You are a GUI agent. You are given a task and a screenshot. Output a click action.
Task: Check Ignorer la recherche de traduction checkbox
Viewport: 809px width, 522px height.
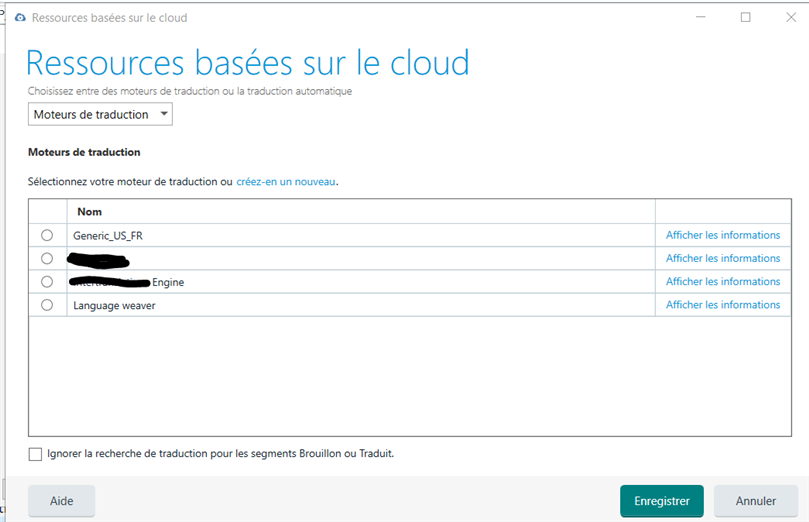tap(35, 454)
